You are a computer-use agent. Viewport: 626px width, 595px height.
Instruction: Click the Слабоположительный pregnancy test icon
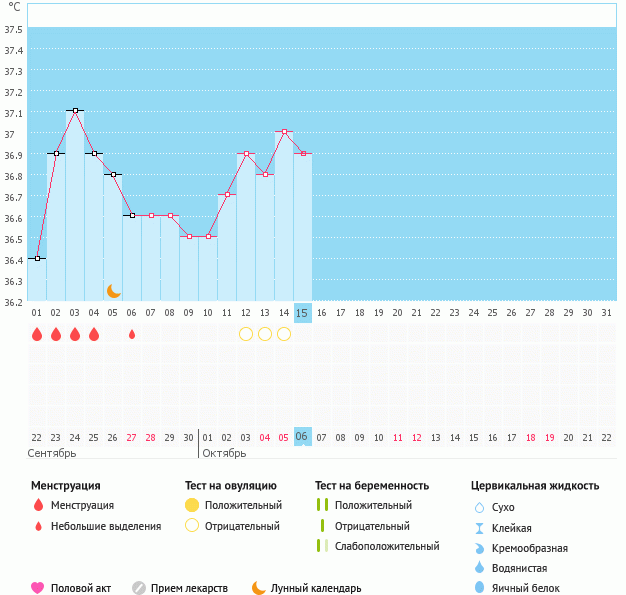click(321, 546)
